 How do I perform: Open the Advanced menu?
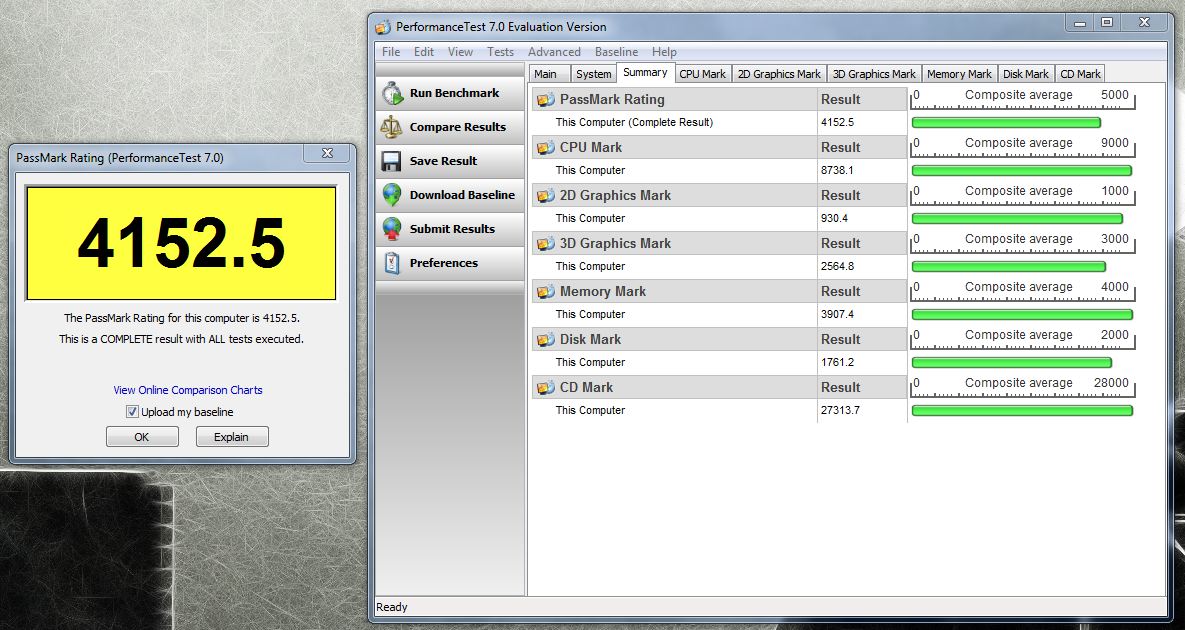coord(554,51)
